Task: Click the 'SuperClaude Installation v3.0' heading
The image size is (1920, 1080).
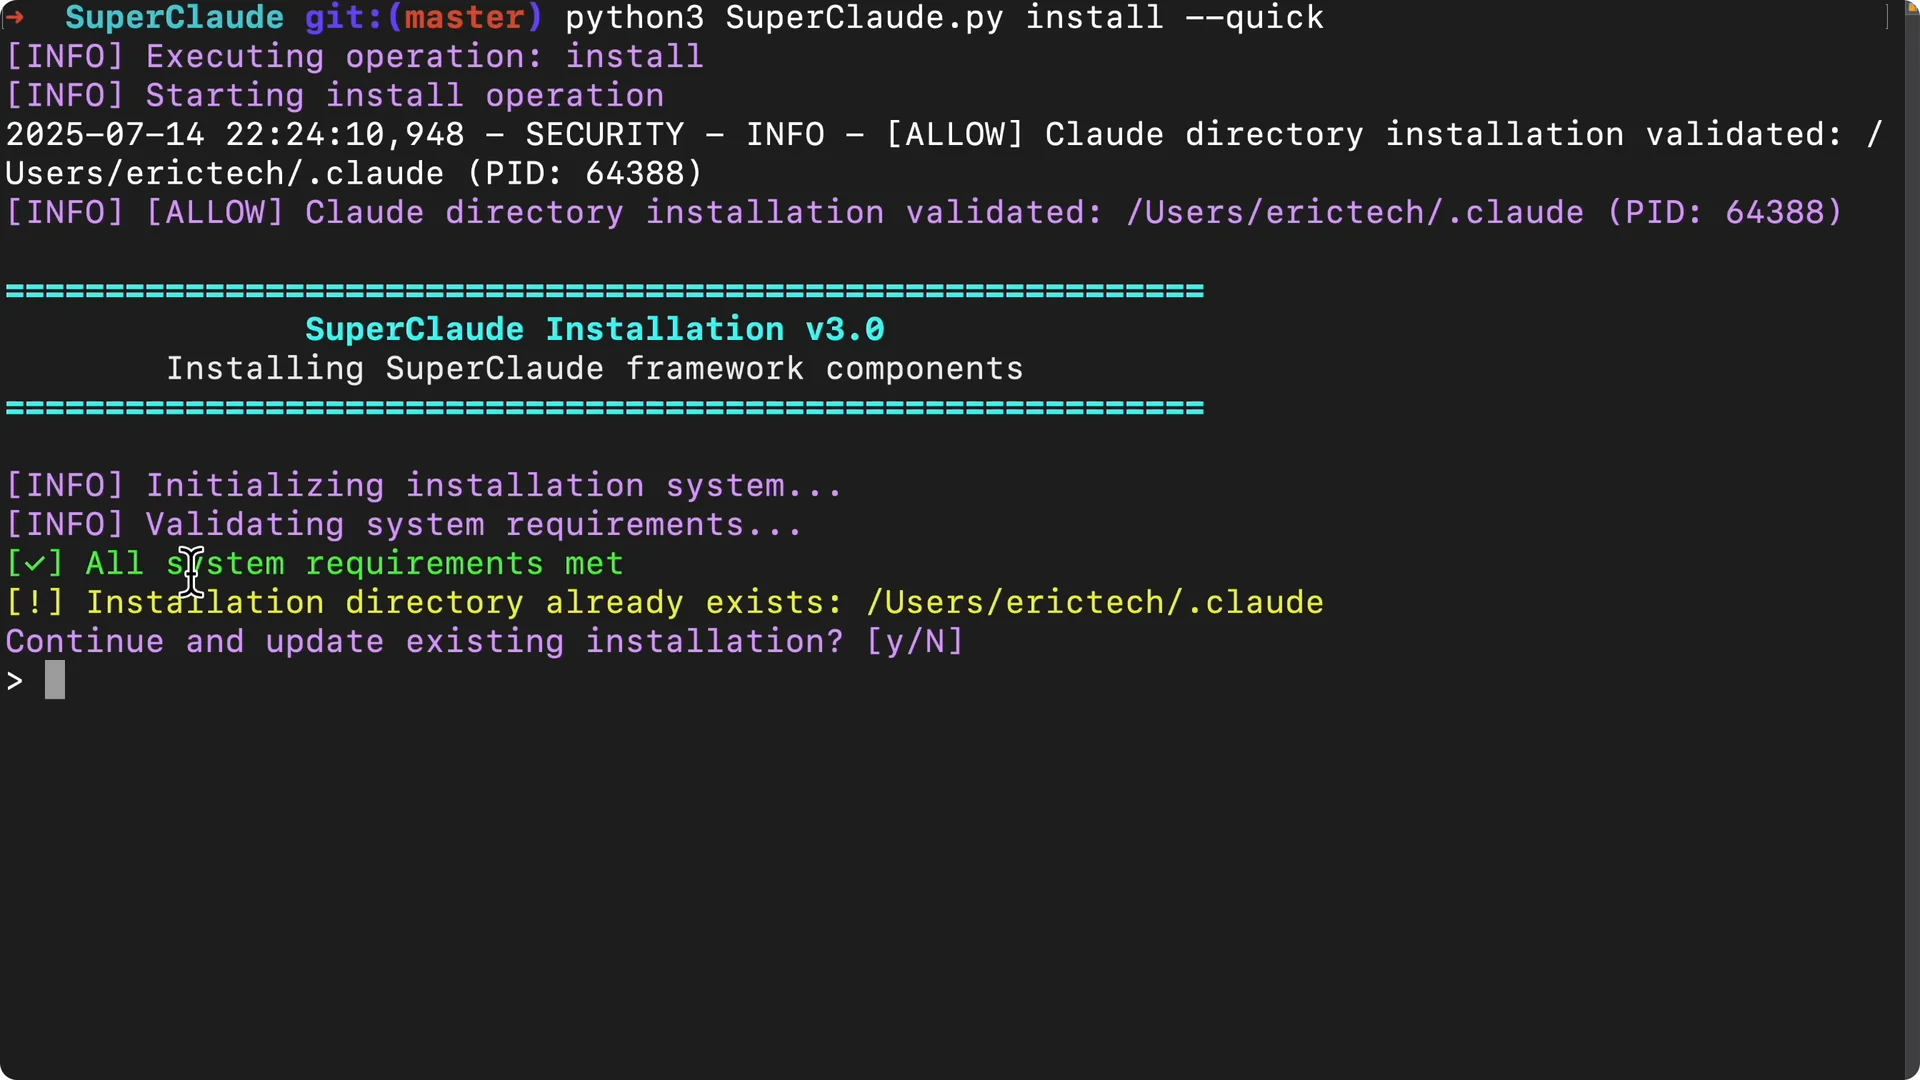Action: point(595,329)
